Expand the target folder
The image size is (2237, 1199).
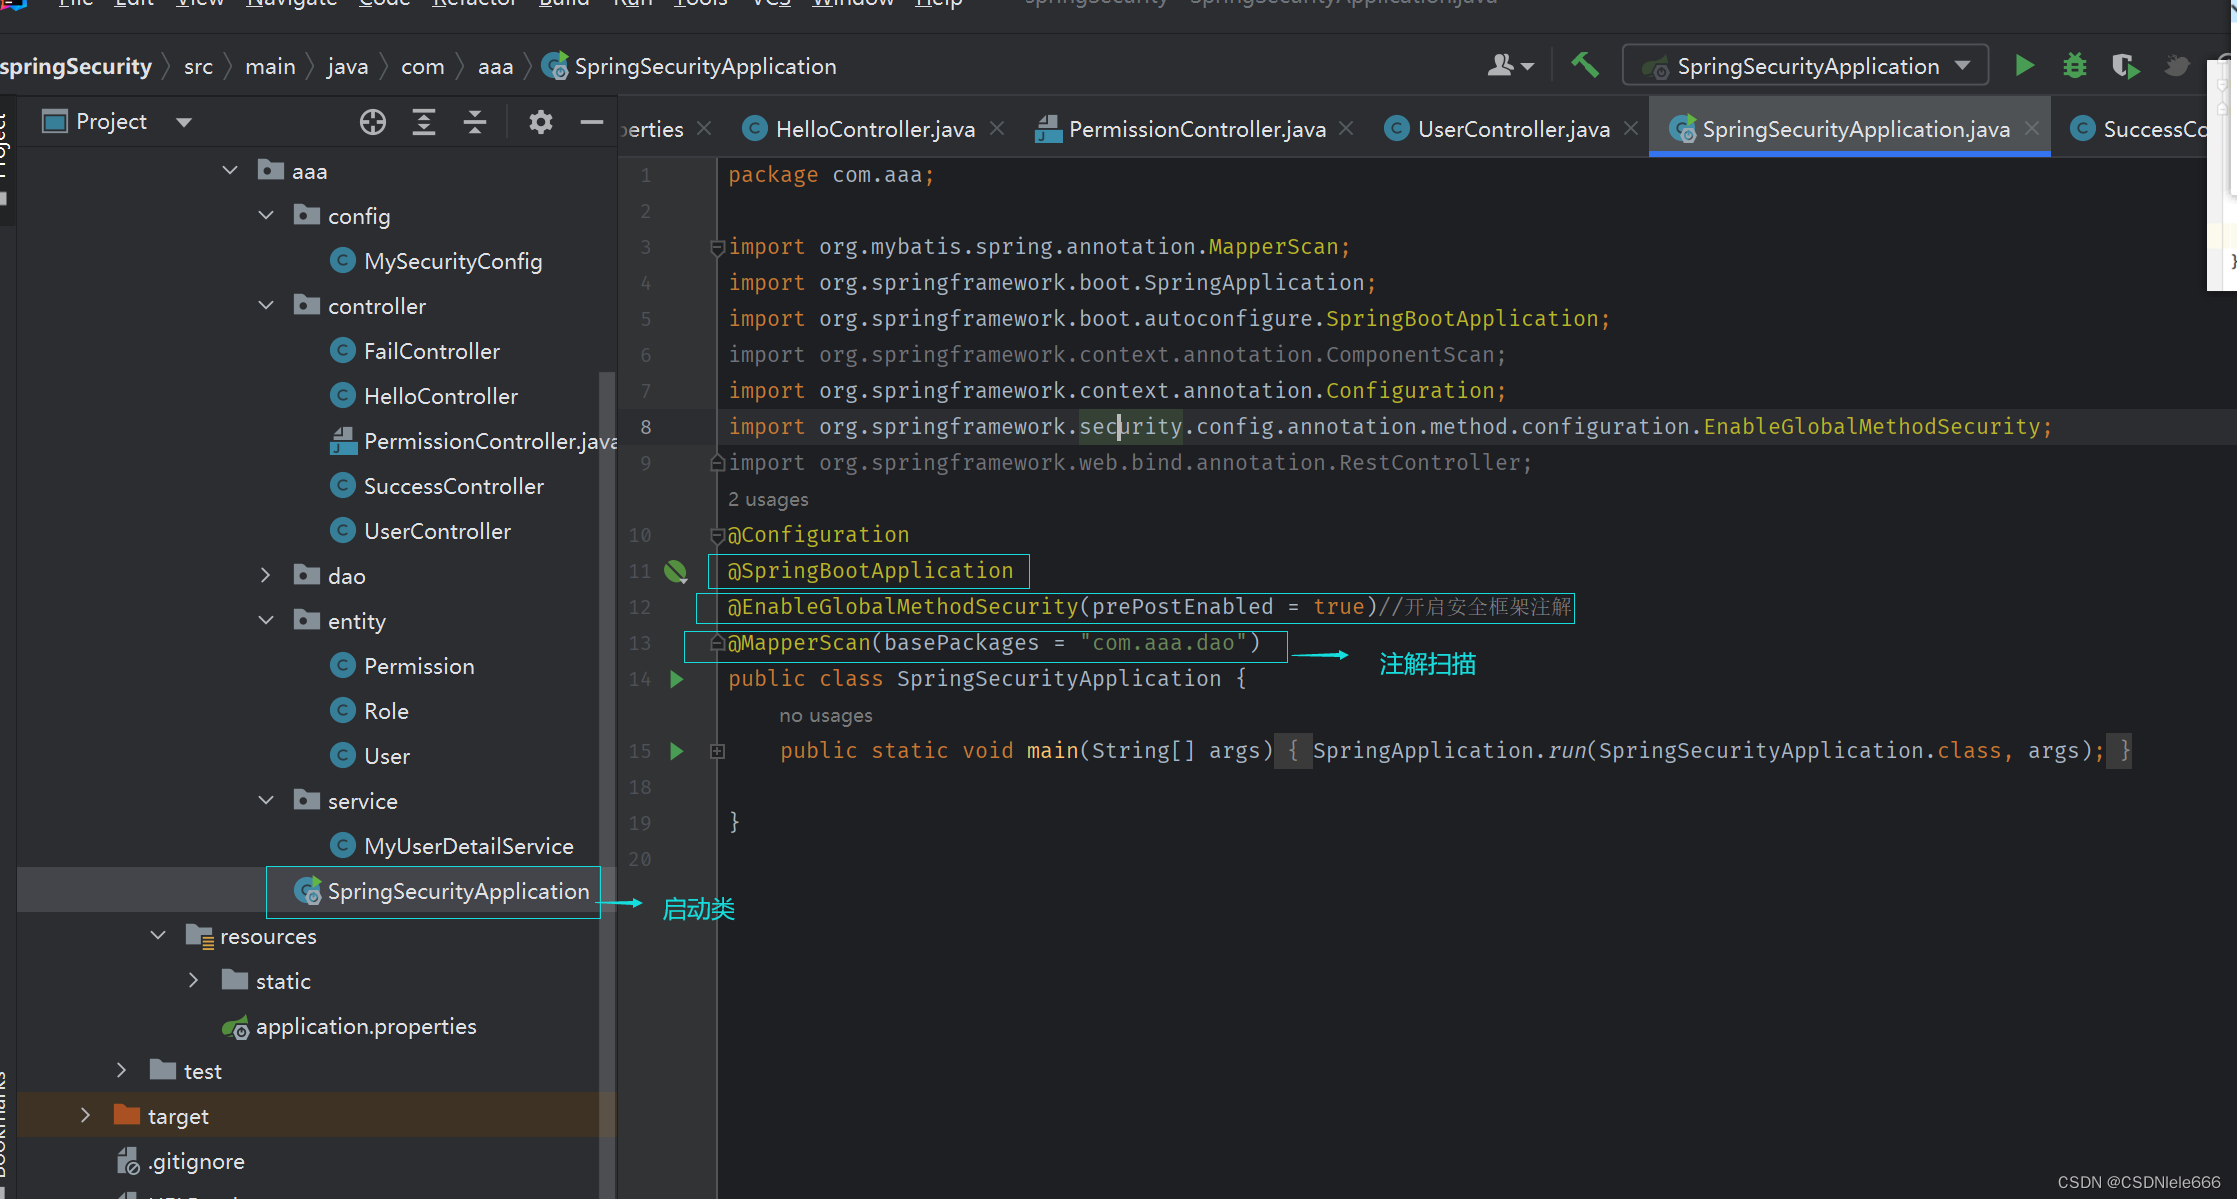click(x=86, y=1115)
